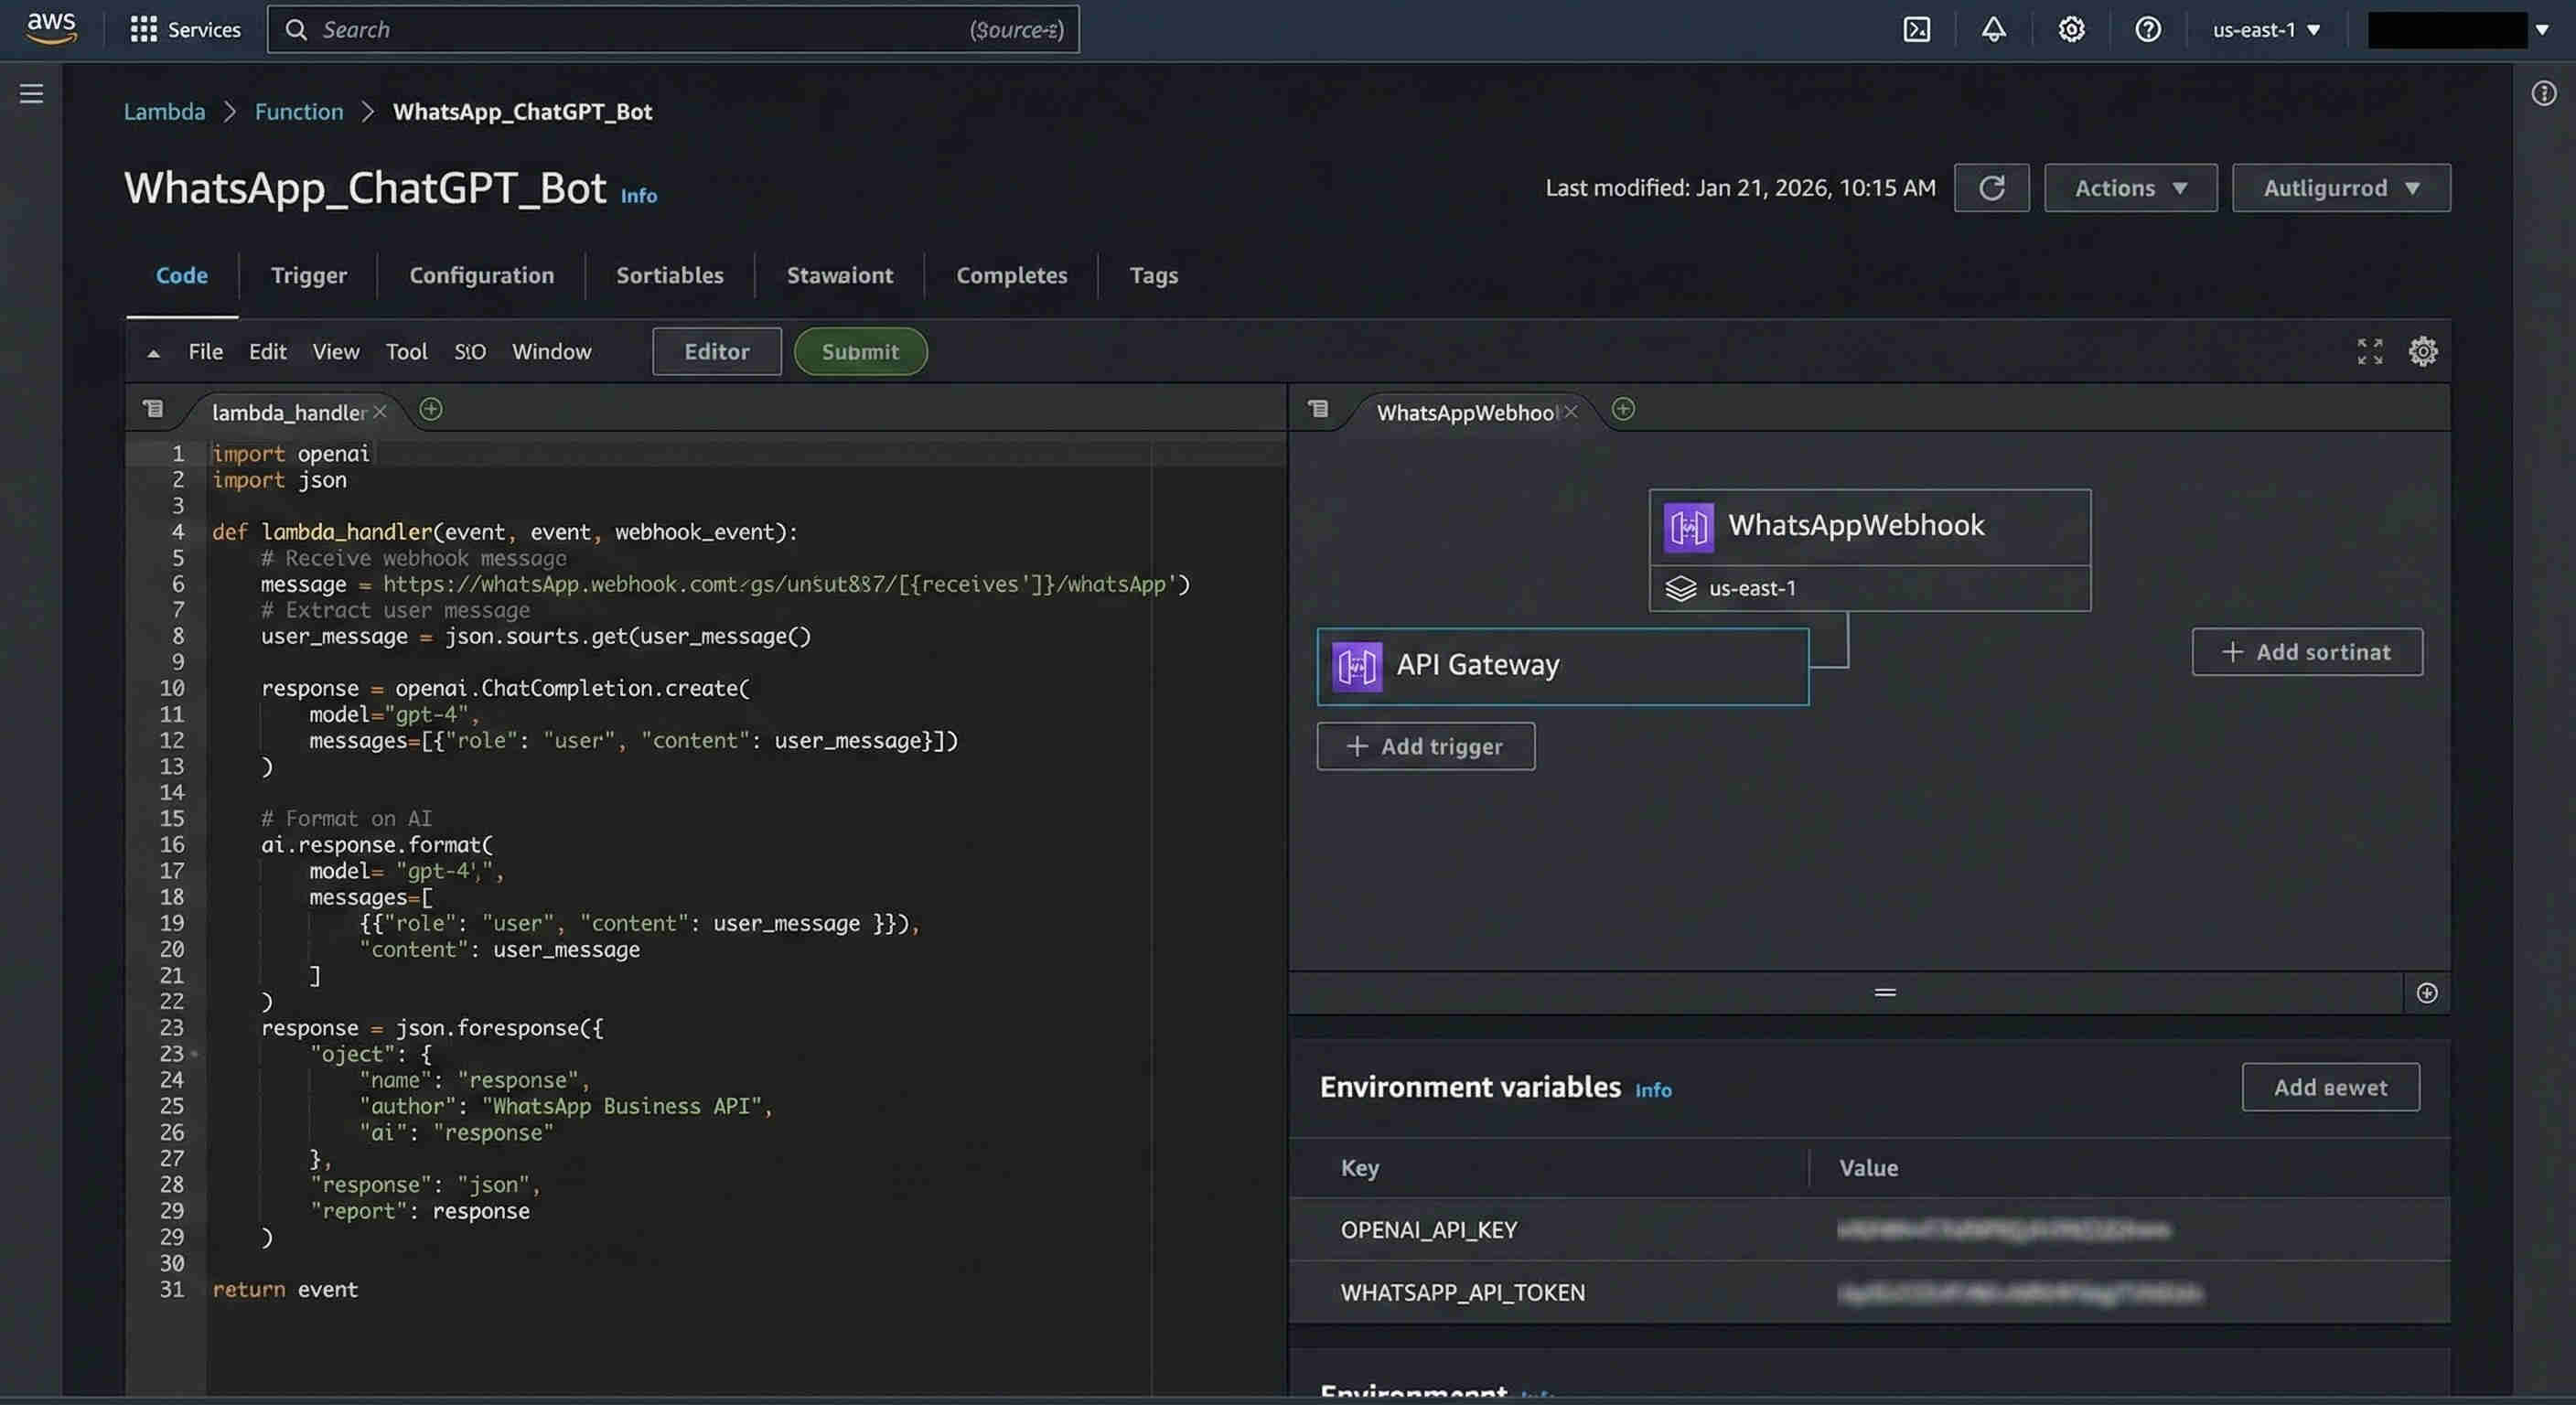Switch to the Sortiables tab
Viewport: 2576px width, 1405px height.
pyautogui.click(x=669, y=275)
